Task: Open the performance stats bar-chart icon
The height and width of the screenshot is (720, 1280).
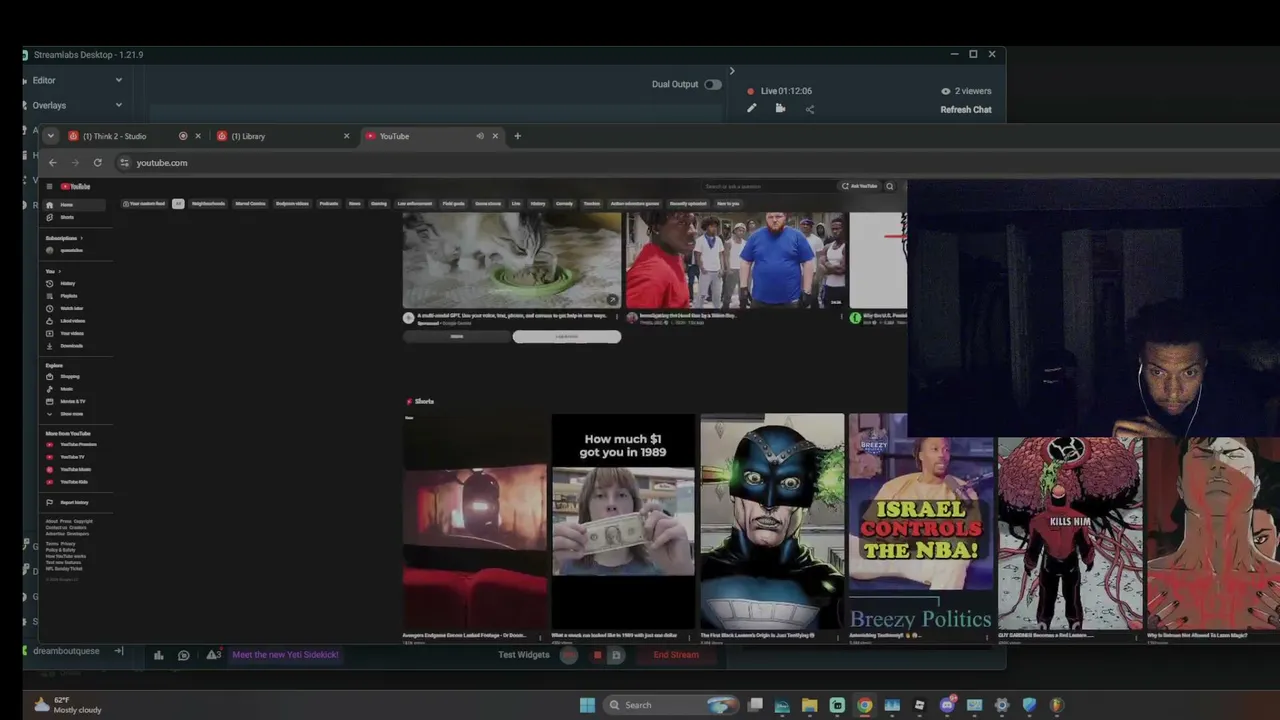Action: 158,655
